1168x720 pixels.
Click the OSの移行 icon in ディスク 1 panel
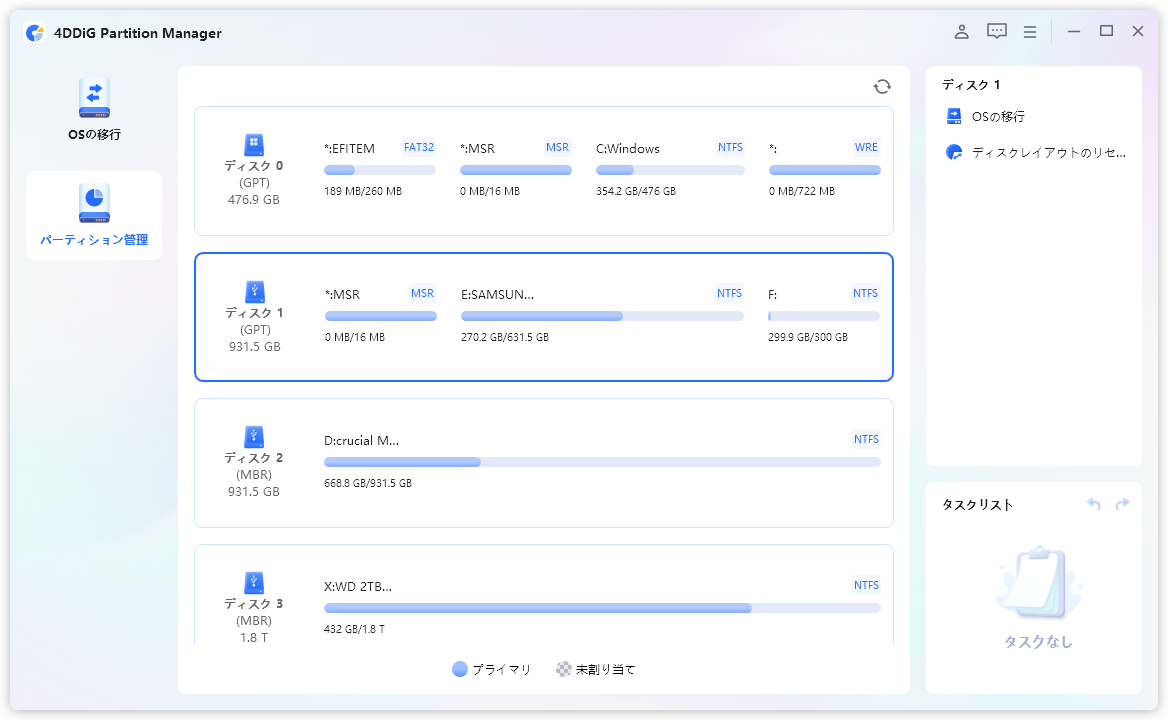[x=954, y=116]
